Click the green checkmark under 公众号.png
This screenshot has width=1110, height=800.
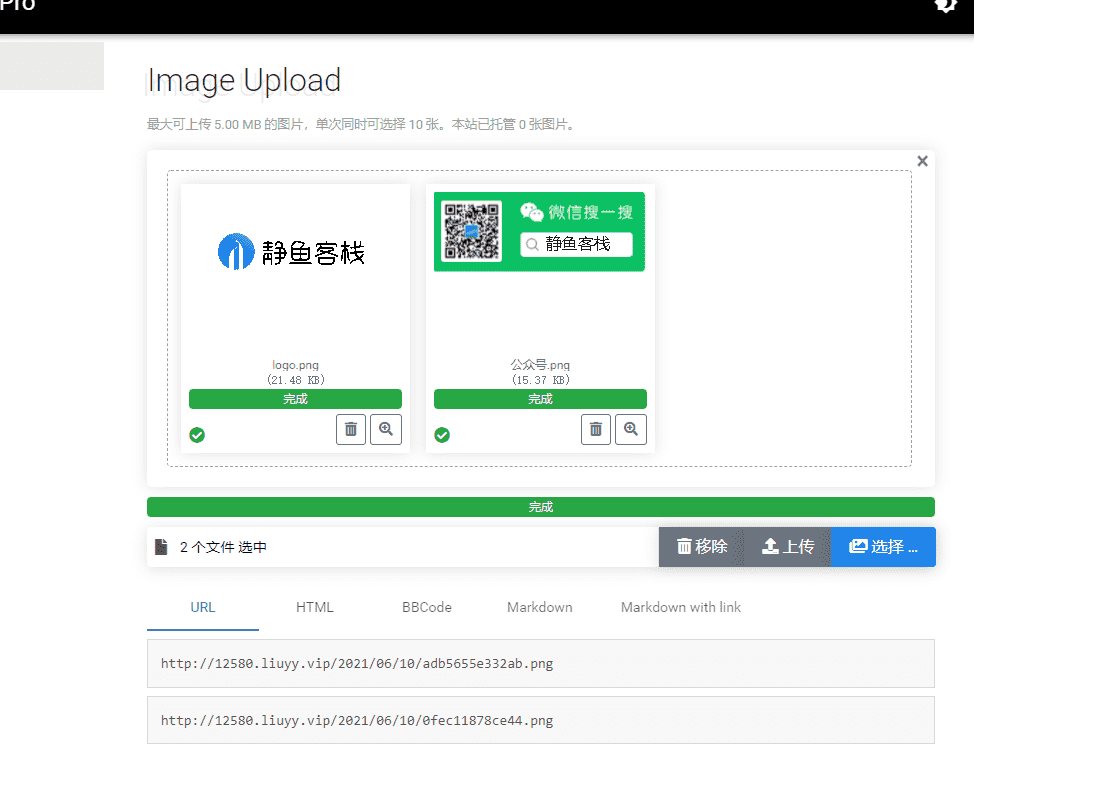coord(442,435)
